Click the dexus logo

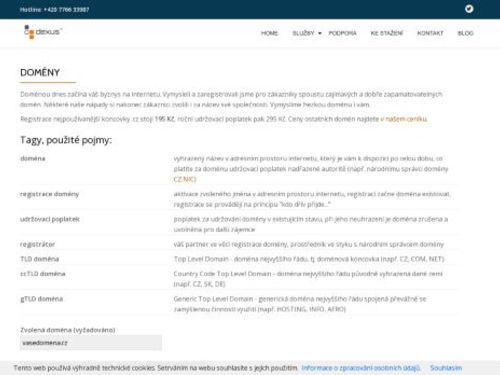[43, 32]
